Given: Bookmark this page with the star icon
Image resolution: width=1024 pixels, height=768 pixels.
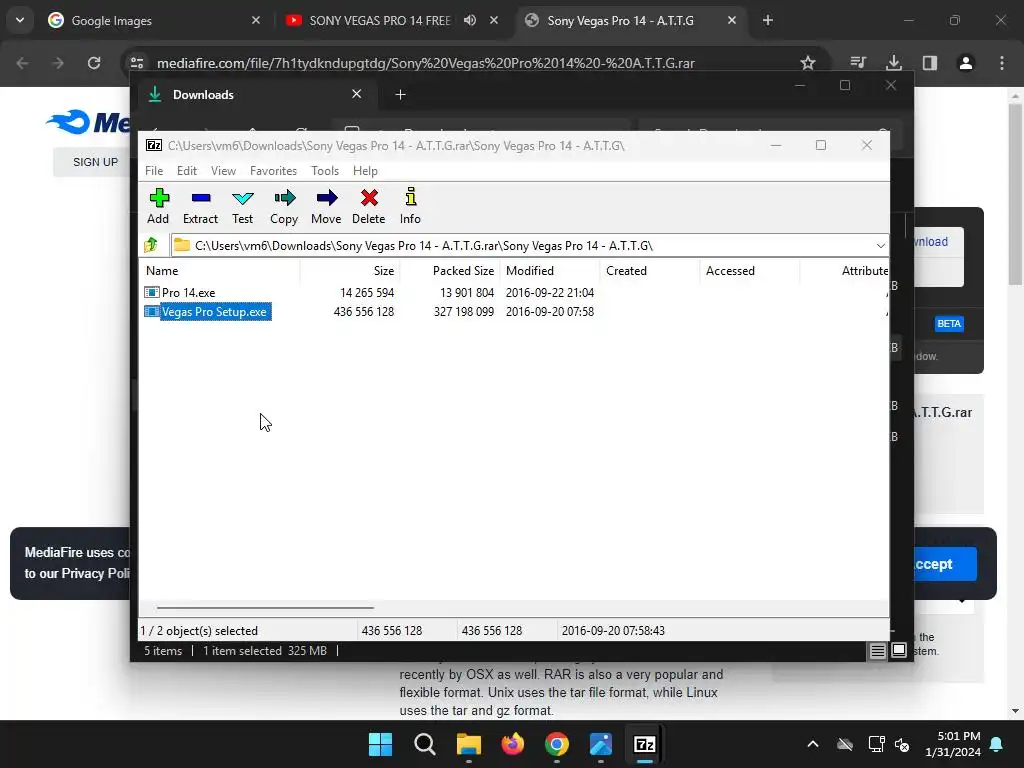Looking at the screenshot, I should click(x=808, y=63).
